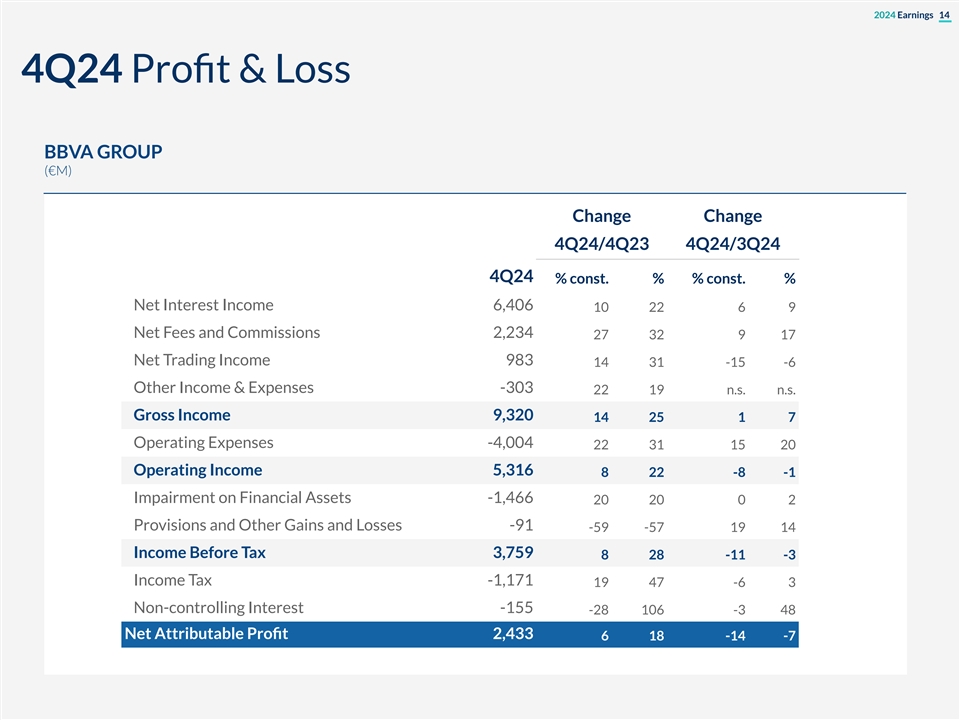Click Net Fees and Commissions value 2,234
This screenshot has height=720, width=960.
[507, 333]
